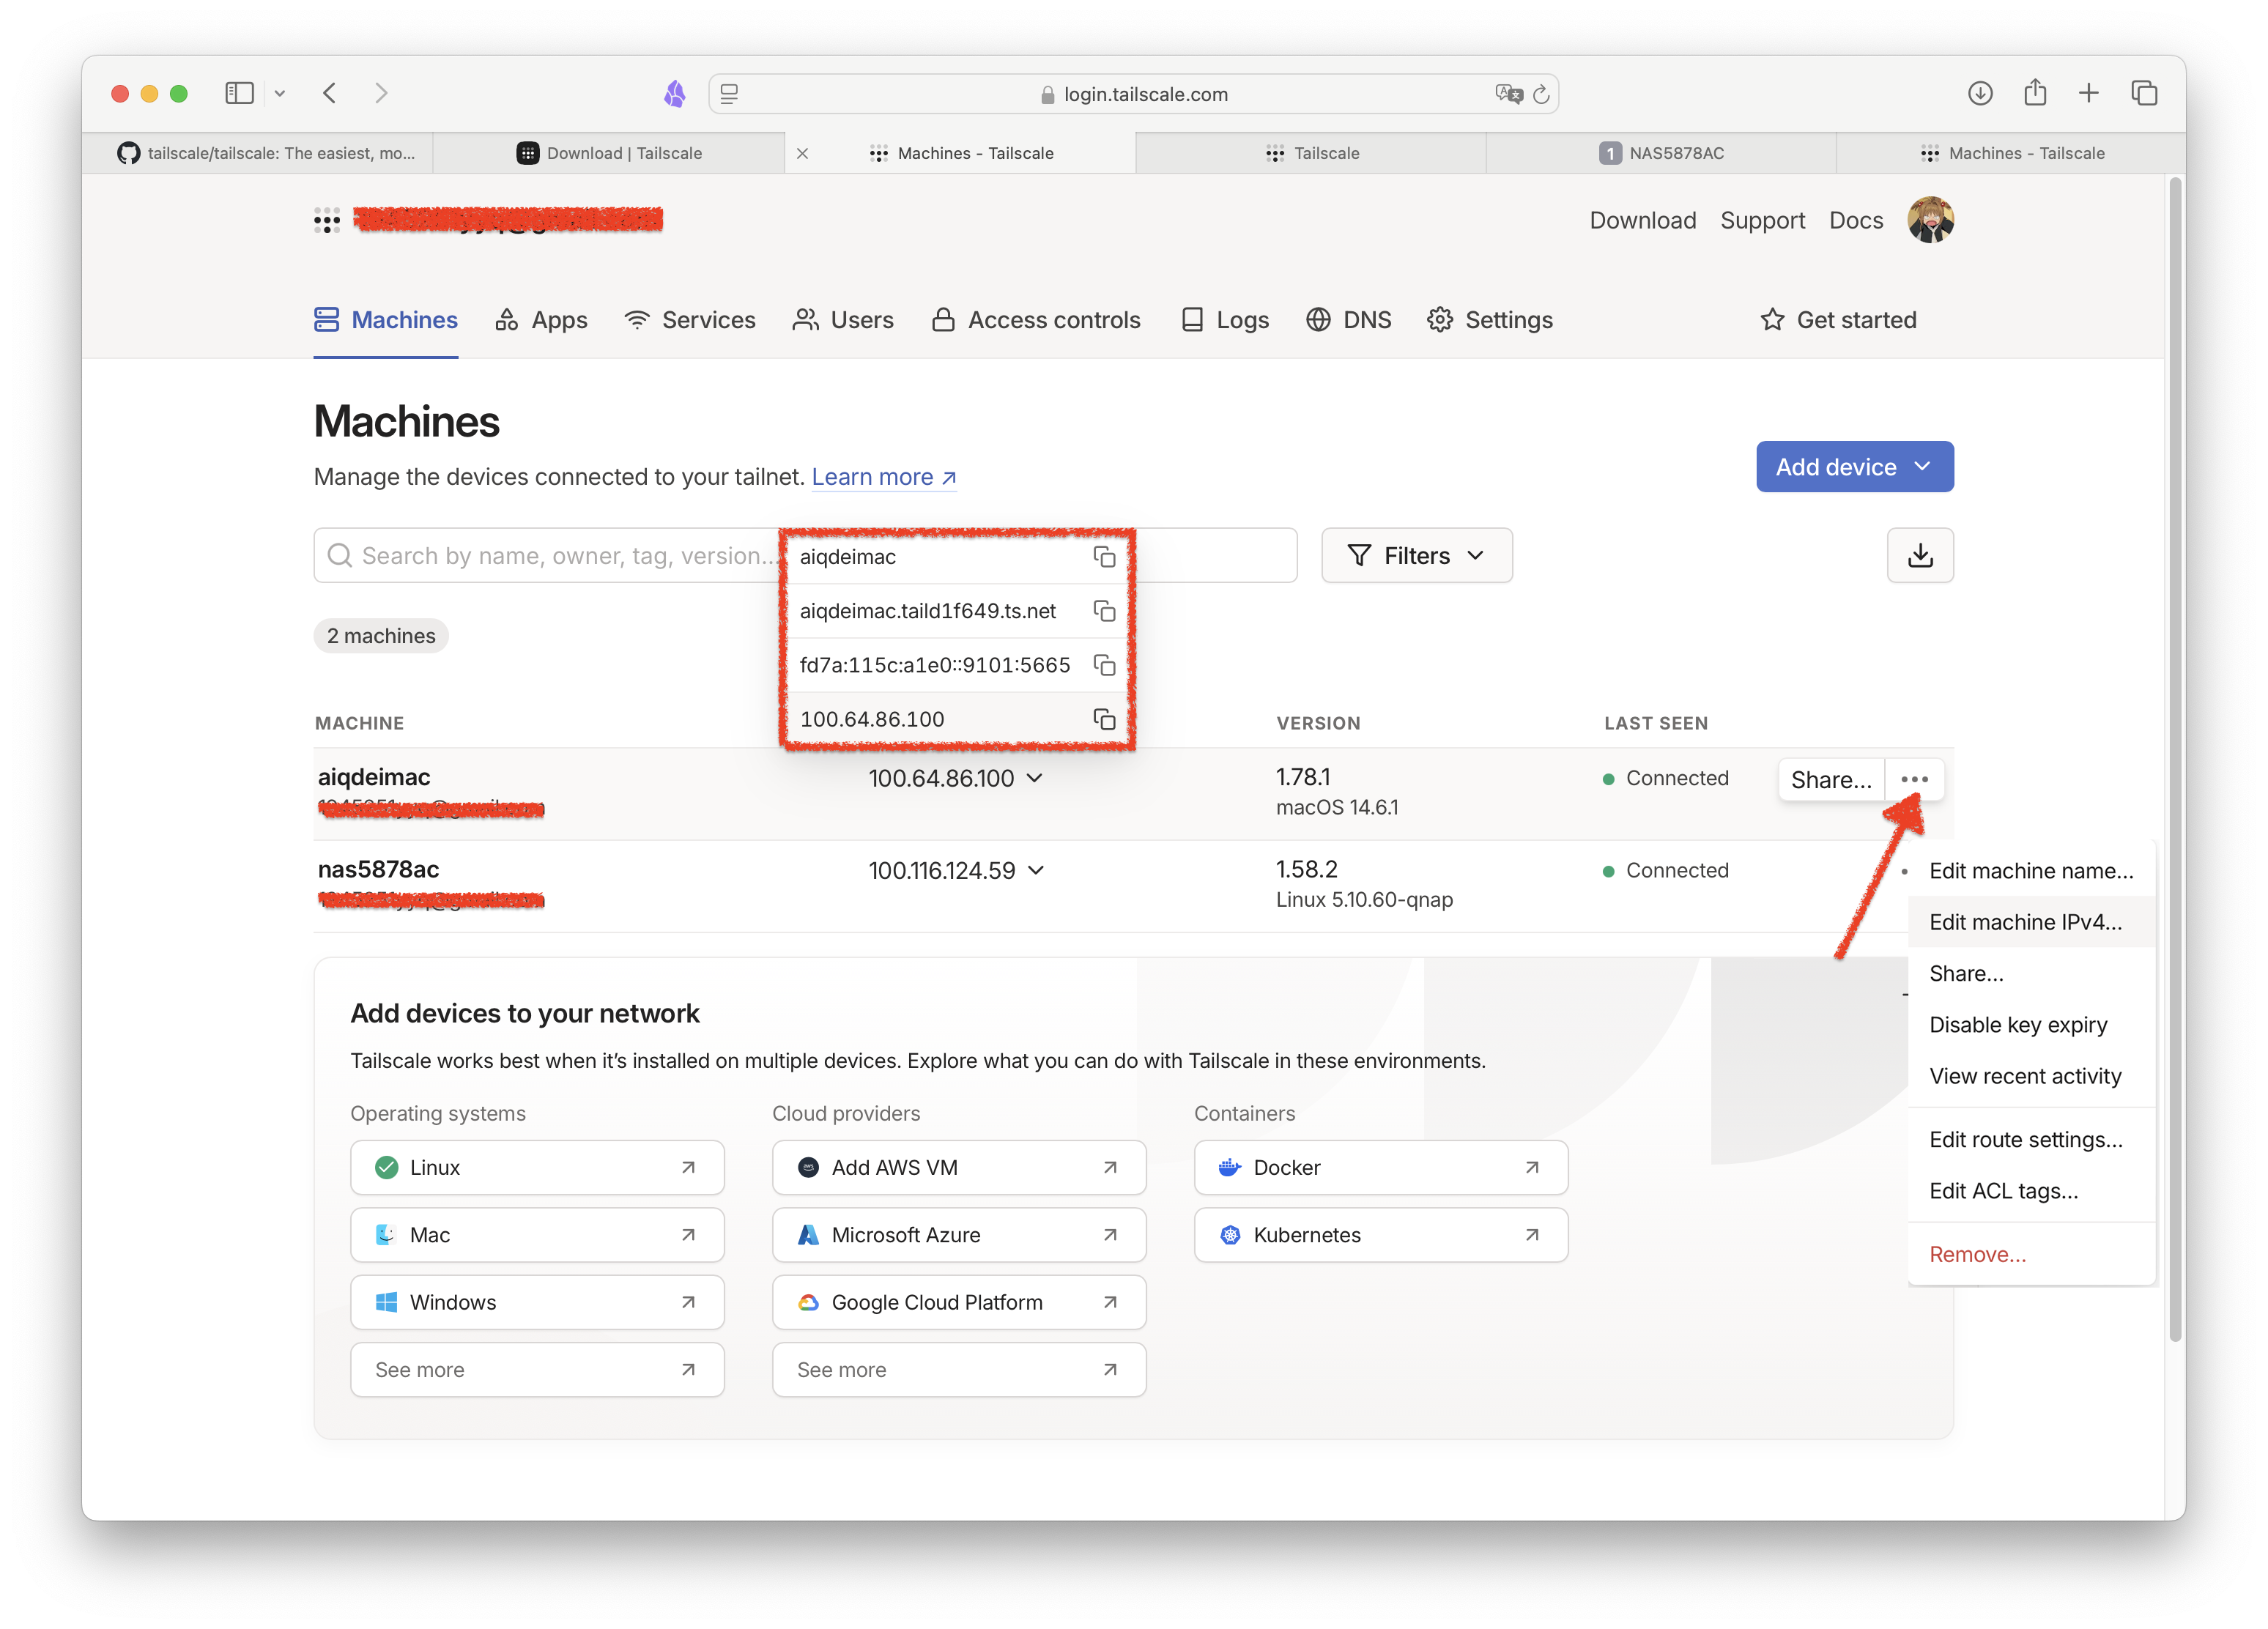Open the Kubernetes guide
Viewport: 2268px width, 1629px height.
1381,1235
